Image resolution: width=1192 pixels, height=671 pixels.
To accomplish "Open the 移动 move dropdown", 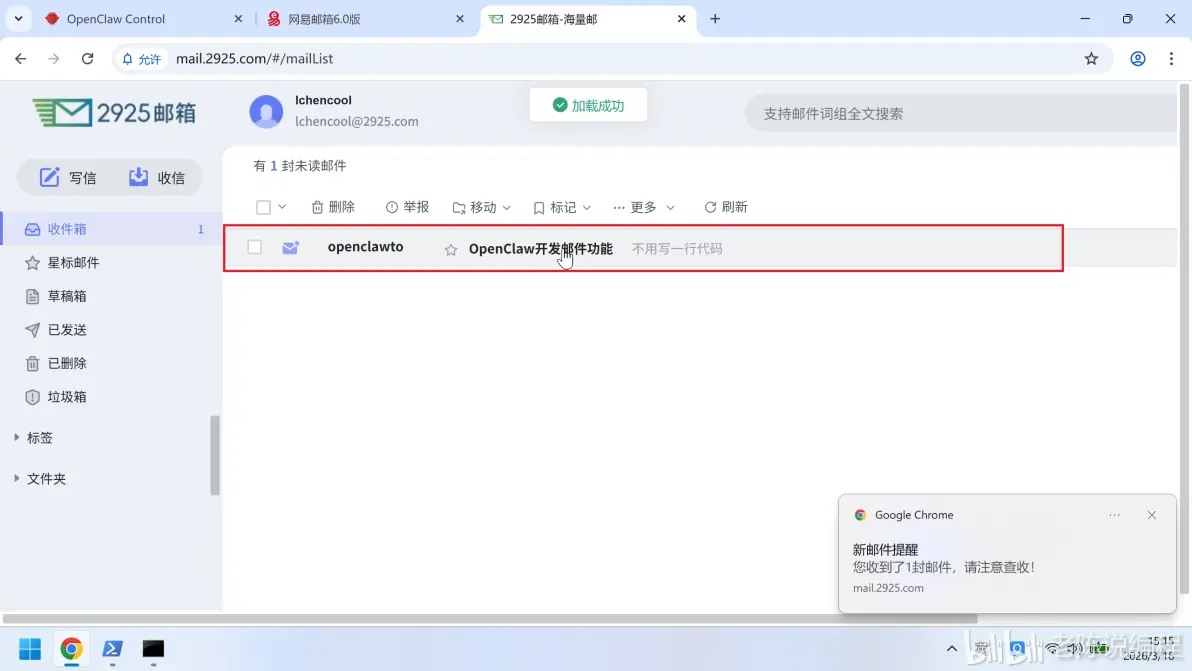I will point(482,207).
